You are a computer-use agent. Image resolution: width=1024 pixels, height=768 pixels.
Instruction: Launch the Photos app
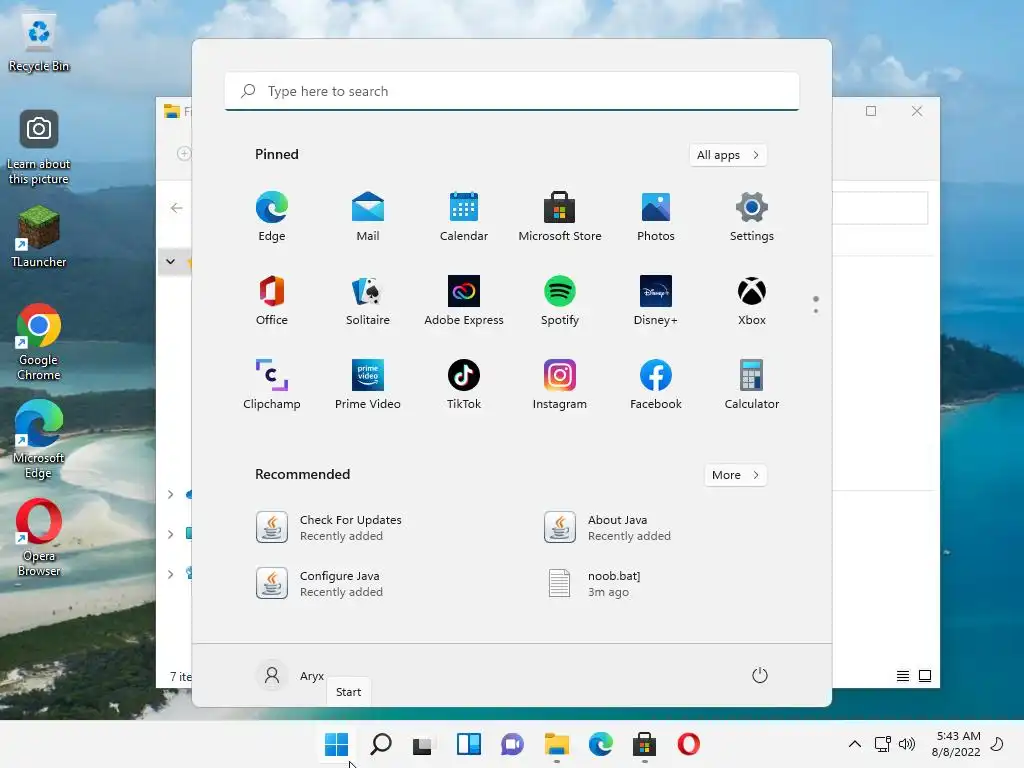point(656,217)
